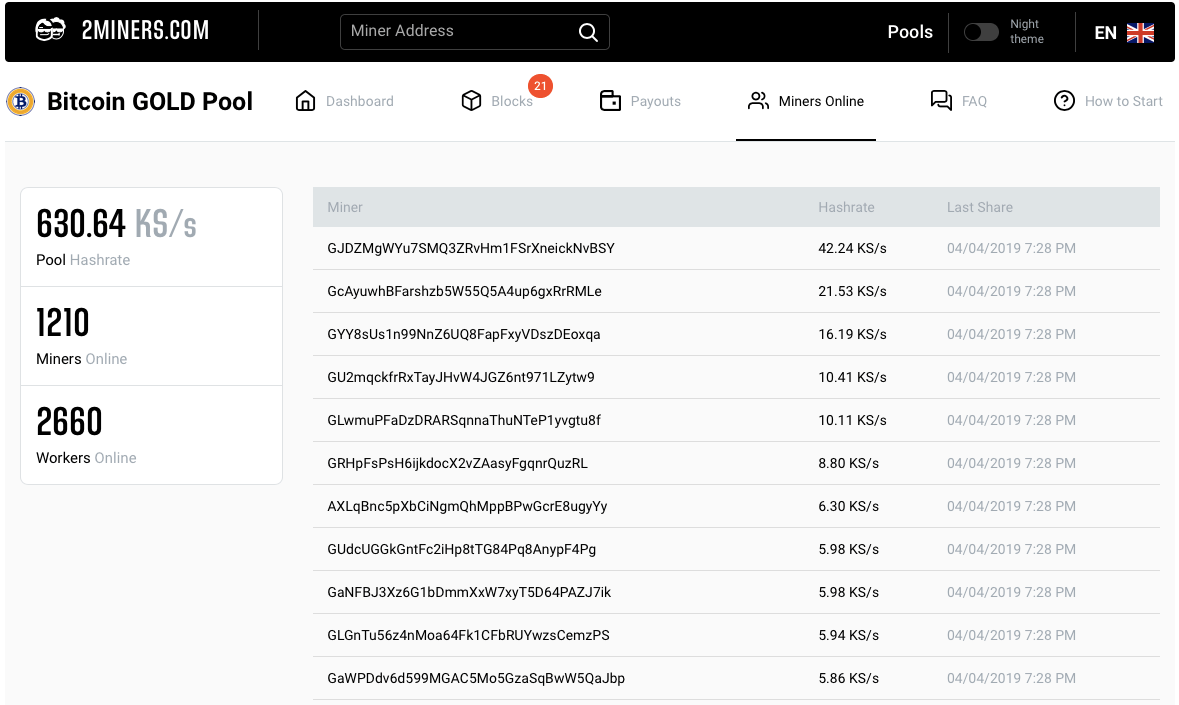Open the Pools menu
The image size is (1179, 705).
(x=910, y=32)
